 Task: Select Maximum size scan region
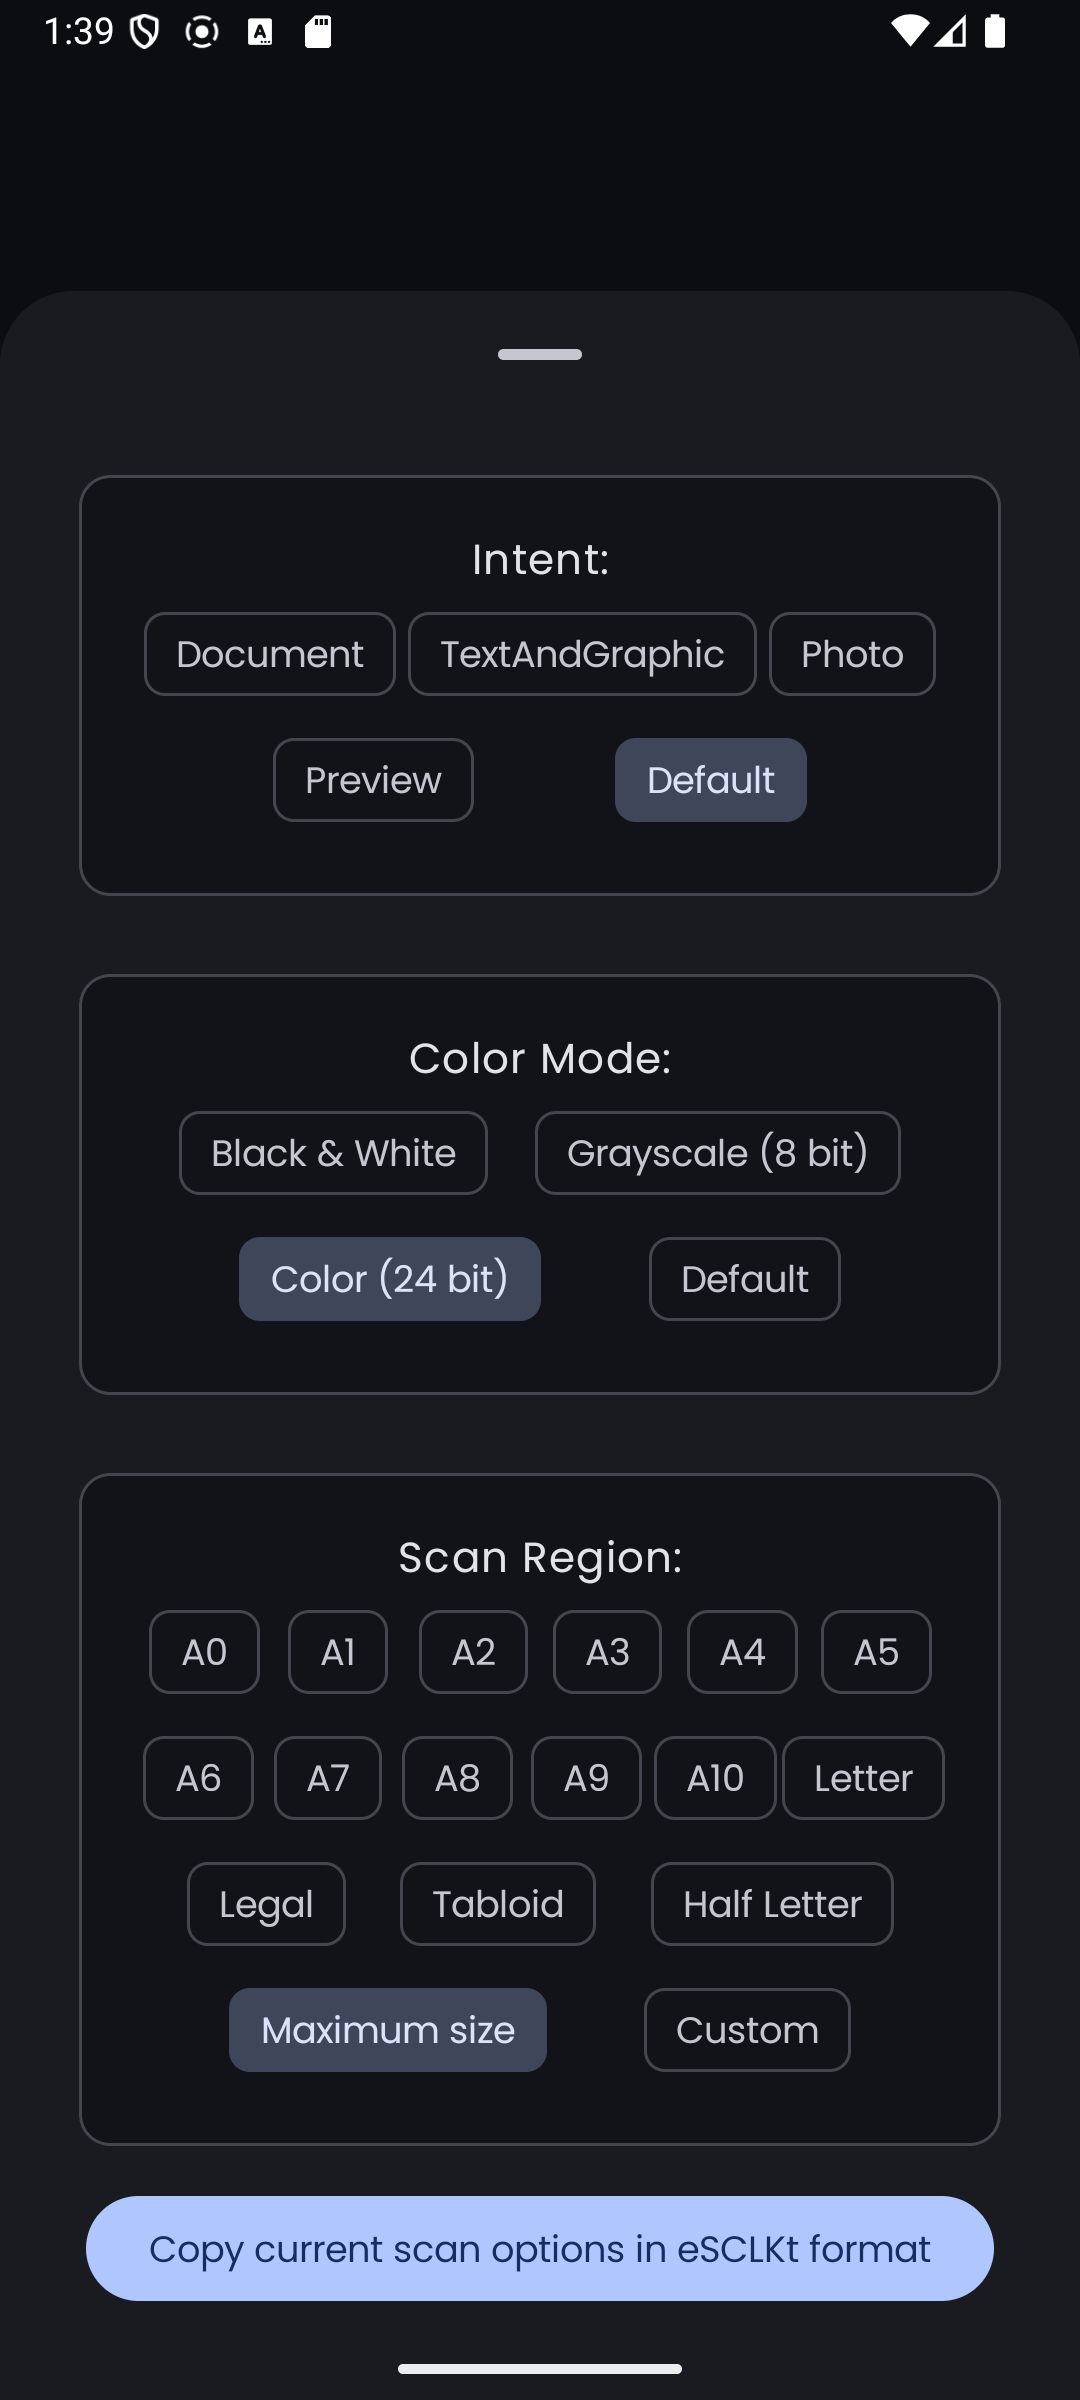pos(387,2030)
